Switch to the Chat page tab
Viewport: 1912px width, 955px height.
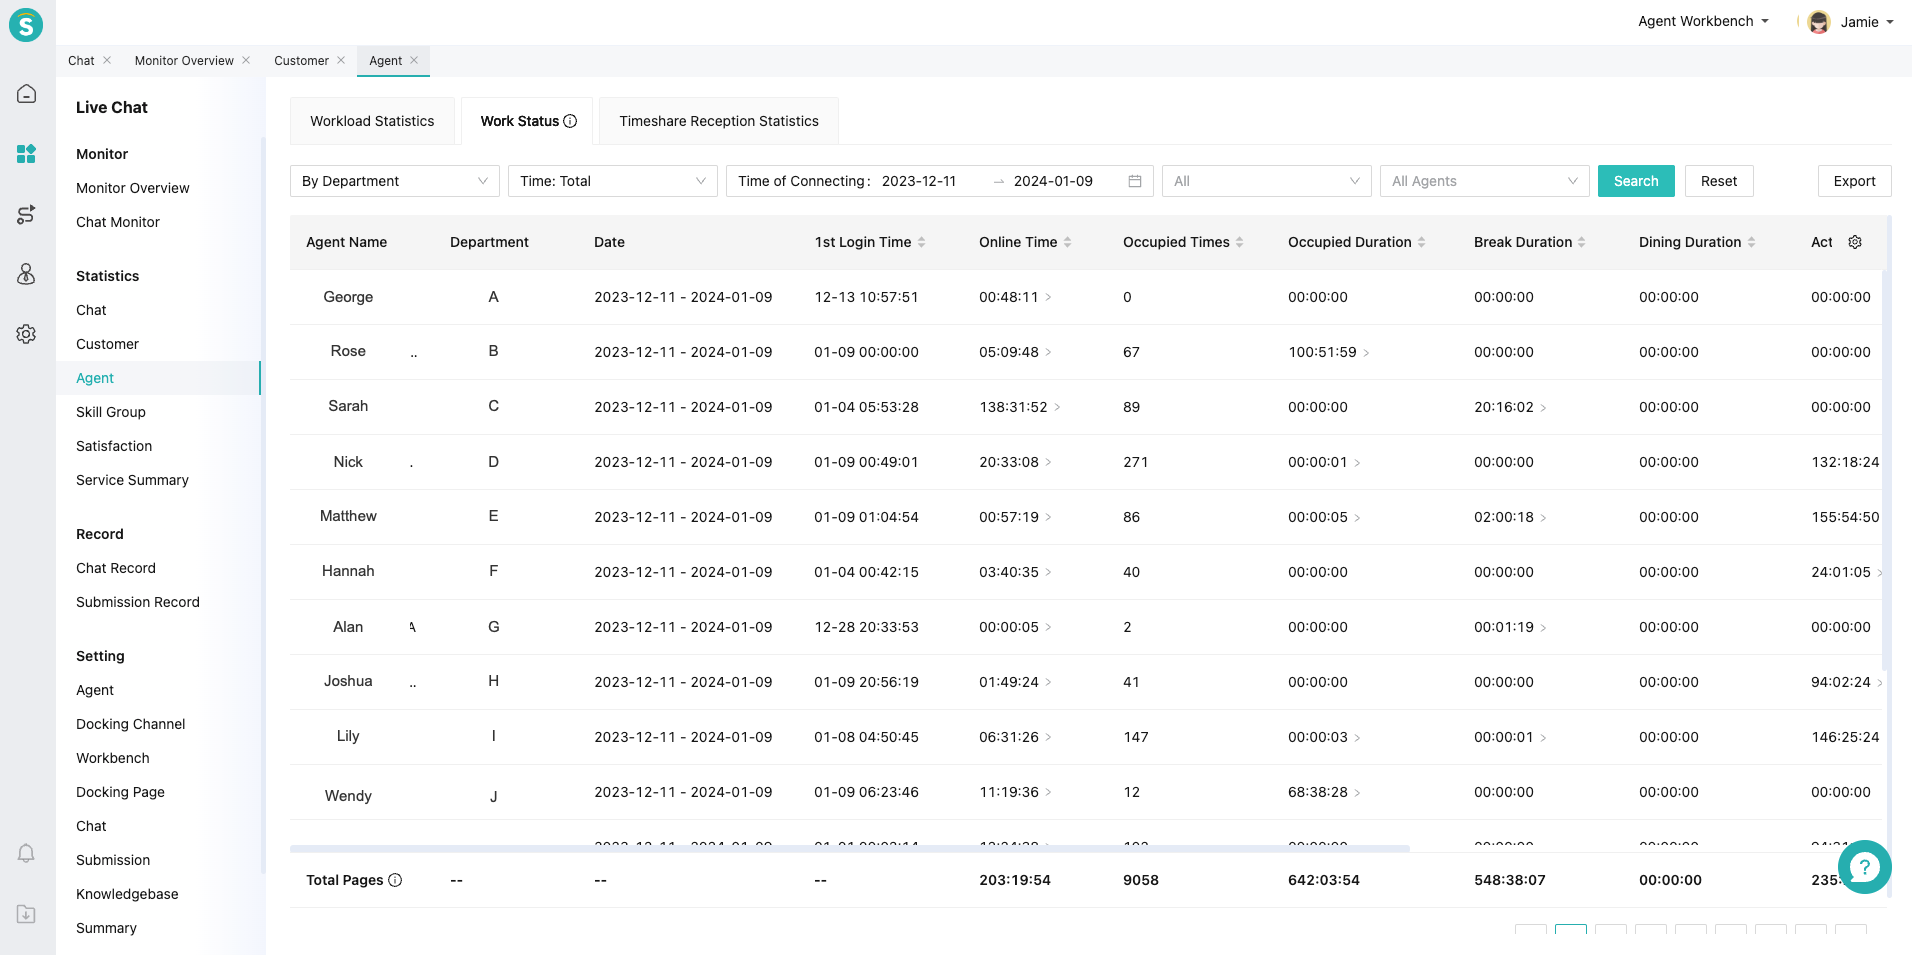(x=81, y=60)
